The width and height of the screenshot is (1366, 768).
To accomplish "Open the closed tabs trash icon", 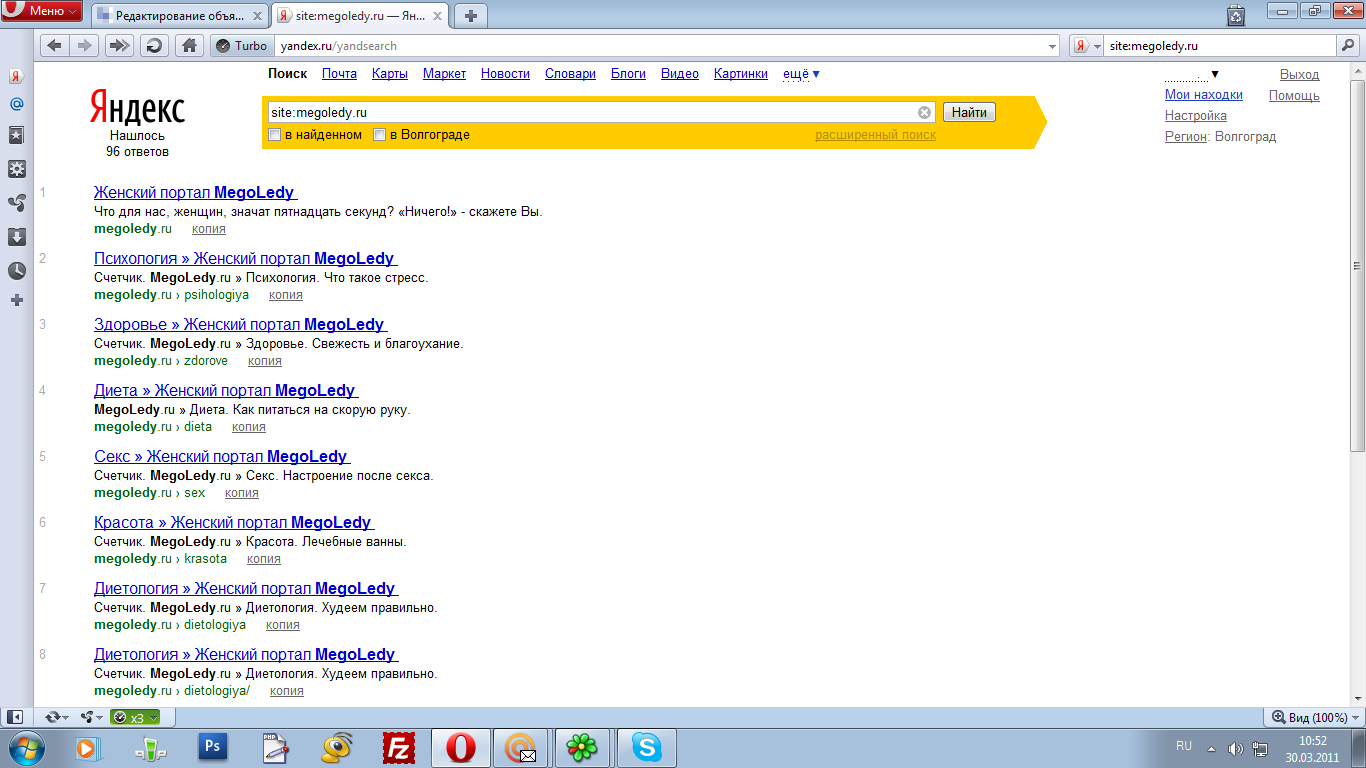I will tap(1237, 14).
